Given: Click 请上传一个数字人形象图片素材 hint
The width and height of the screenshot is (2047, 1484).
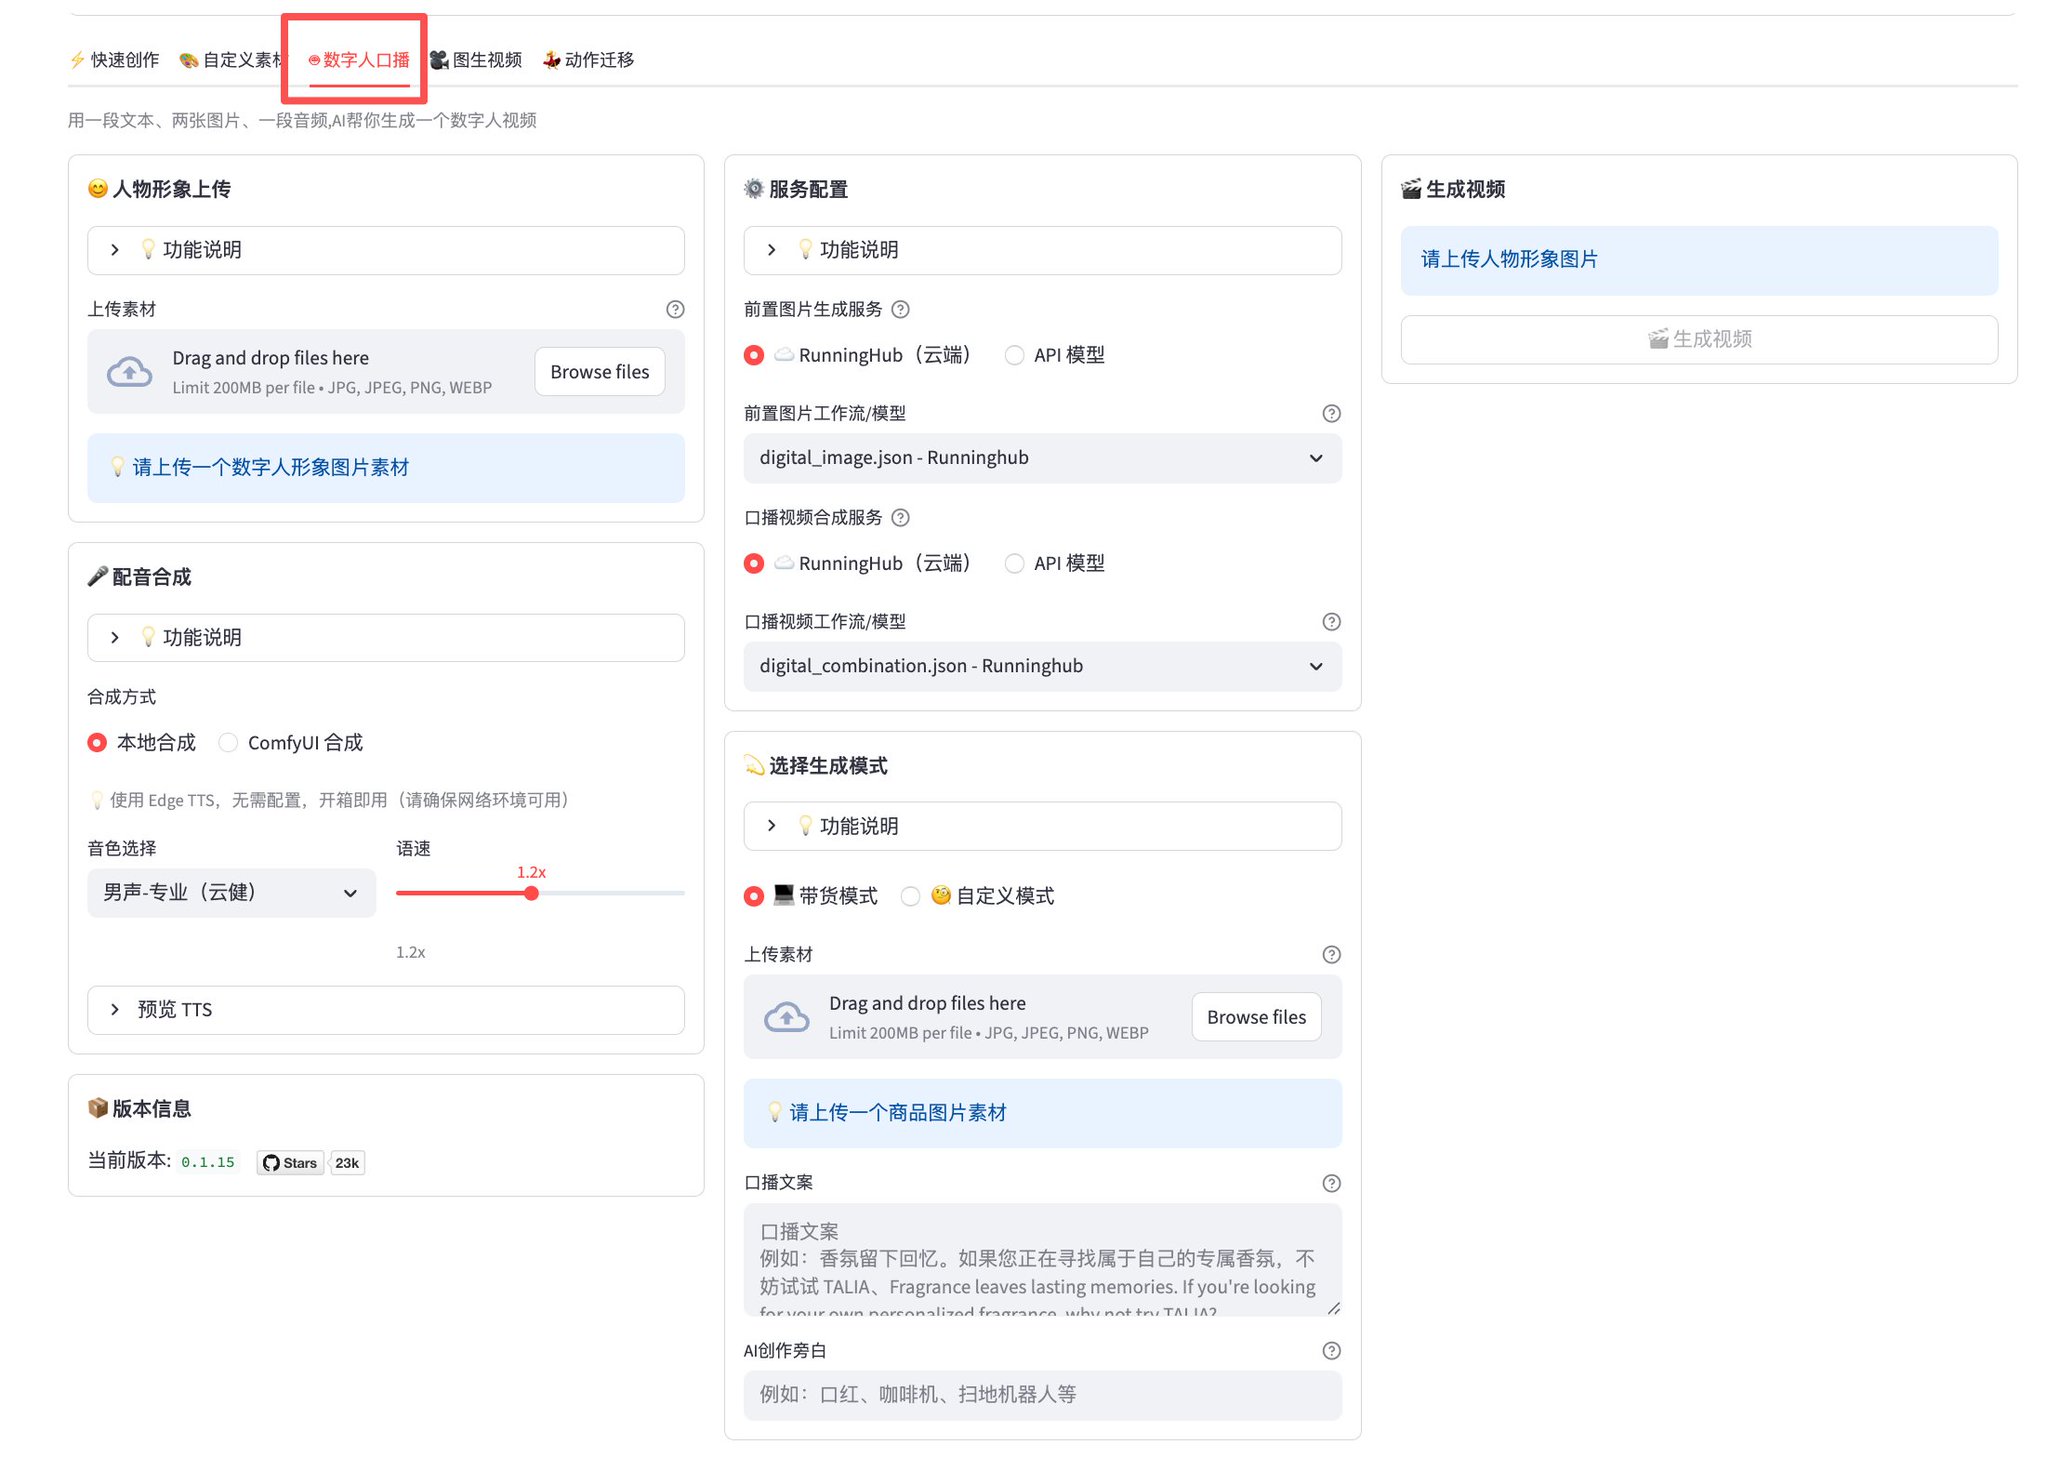Looking at the screenshot, I should point(386,468).
